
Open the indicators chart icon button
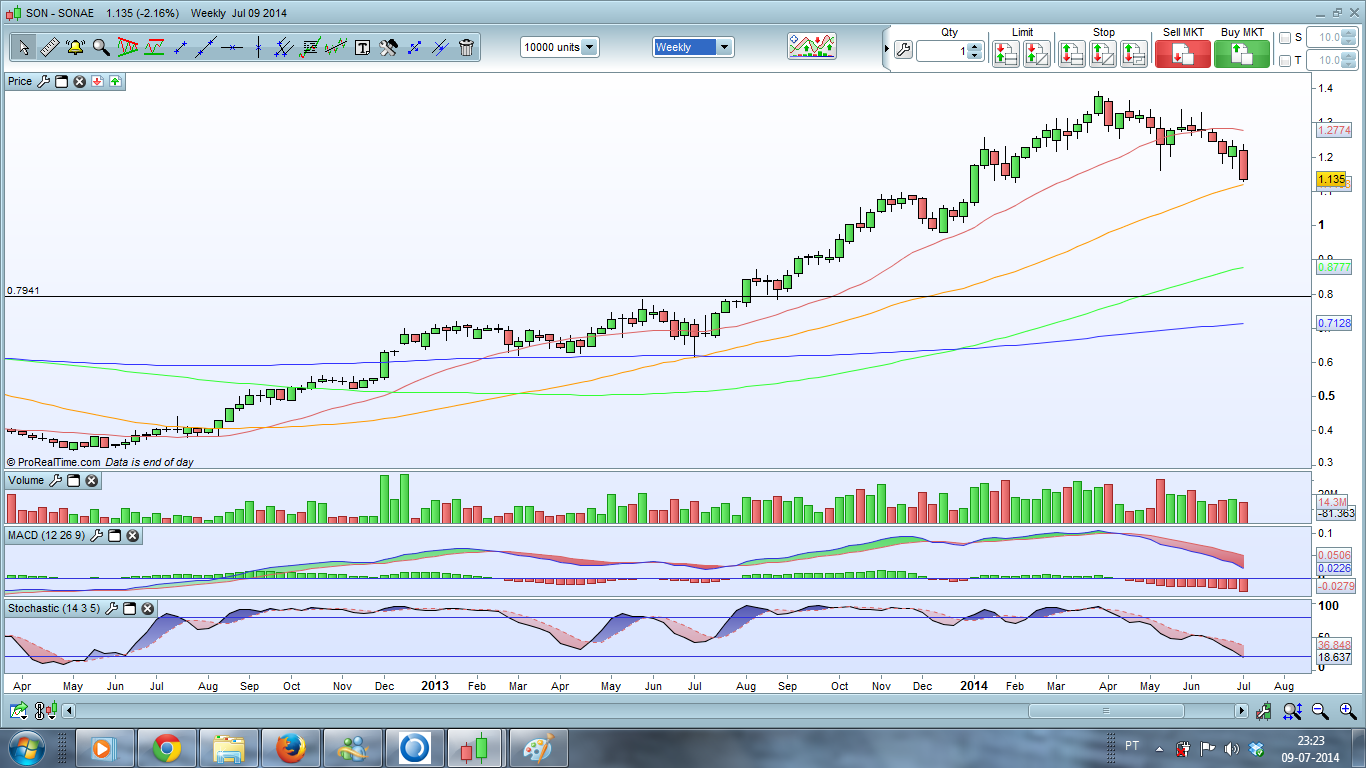pos(811,46)
